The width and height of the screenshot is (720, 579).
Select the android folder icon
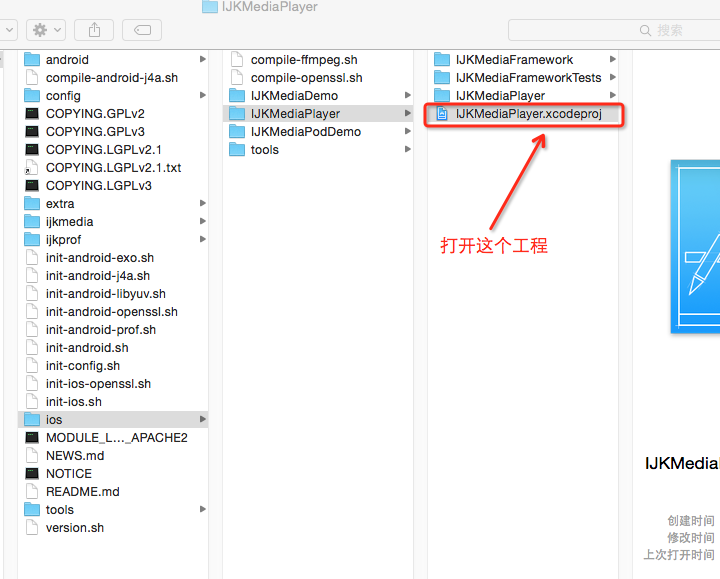click(x=32, y=59)
